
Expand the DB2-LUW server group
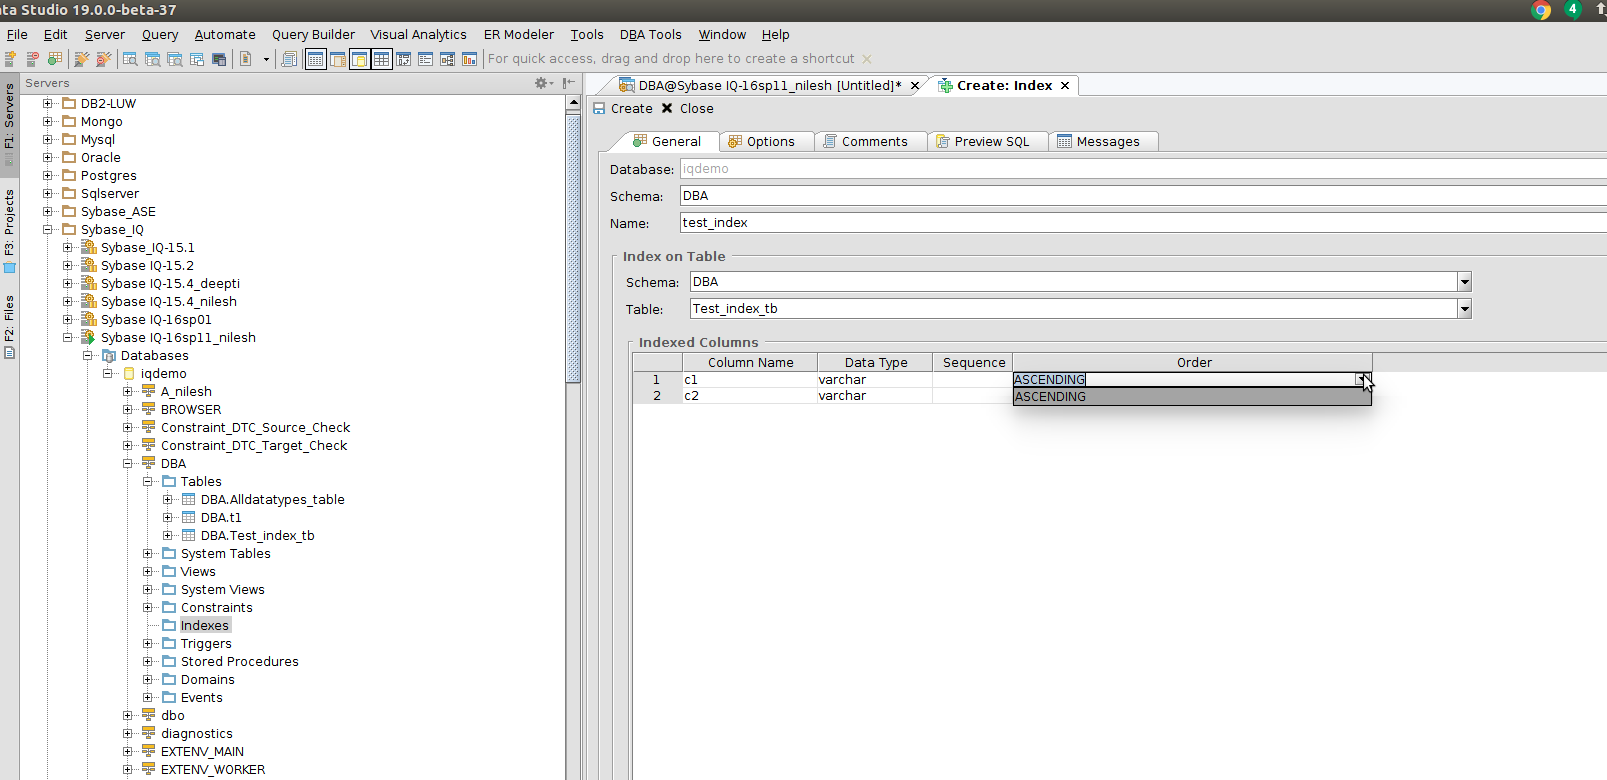[47, 103]
